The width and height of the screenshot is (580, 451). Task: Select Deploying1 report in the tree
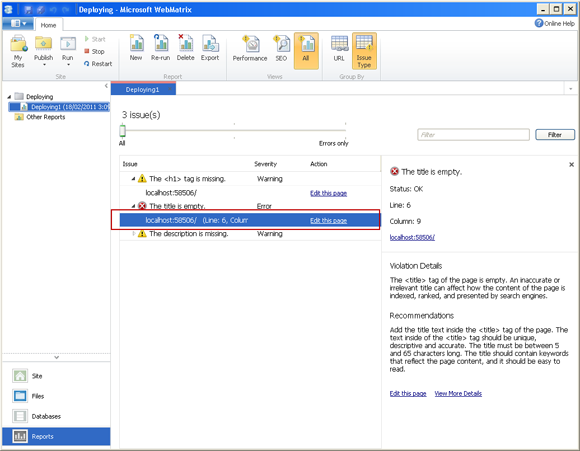point(59,107)
